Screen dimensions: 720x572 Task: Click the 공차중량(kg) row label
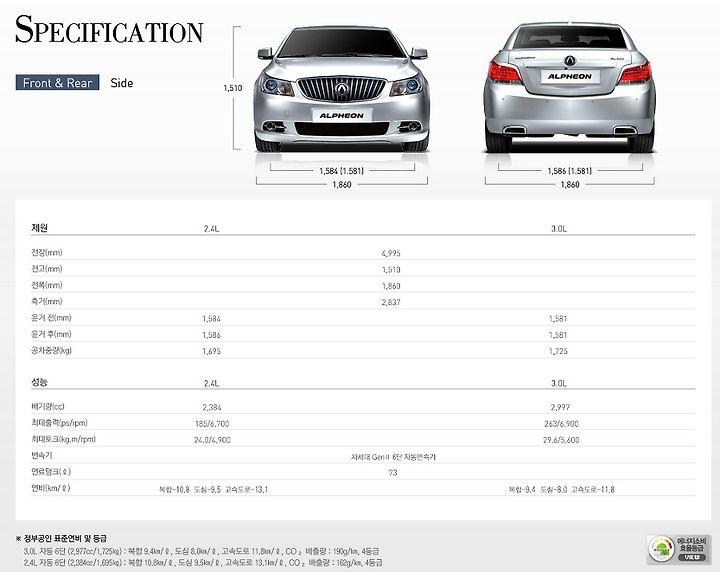51,351
